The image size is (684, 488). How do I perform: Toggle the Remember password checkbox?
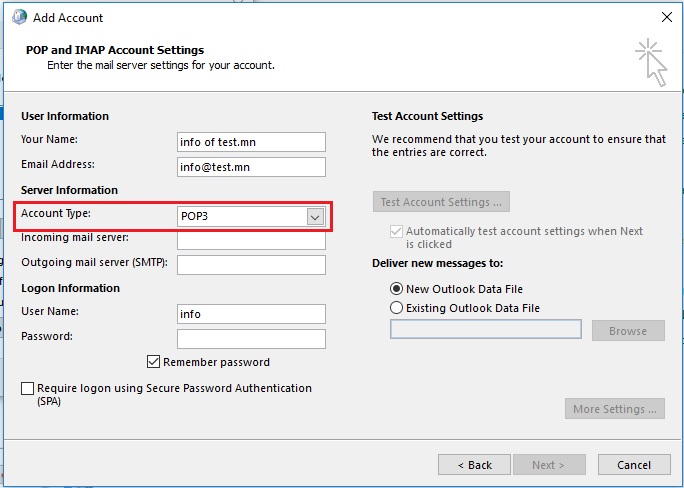click(x=153, y=362)
